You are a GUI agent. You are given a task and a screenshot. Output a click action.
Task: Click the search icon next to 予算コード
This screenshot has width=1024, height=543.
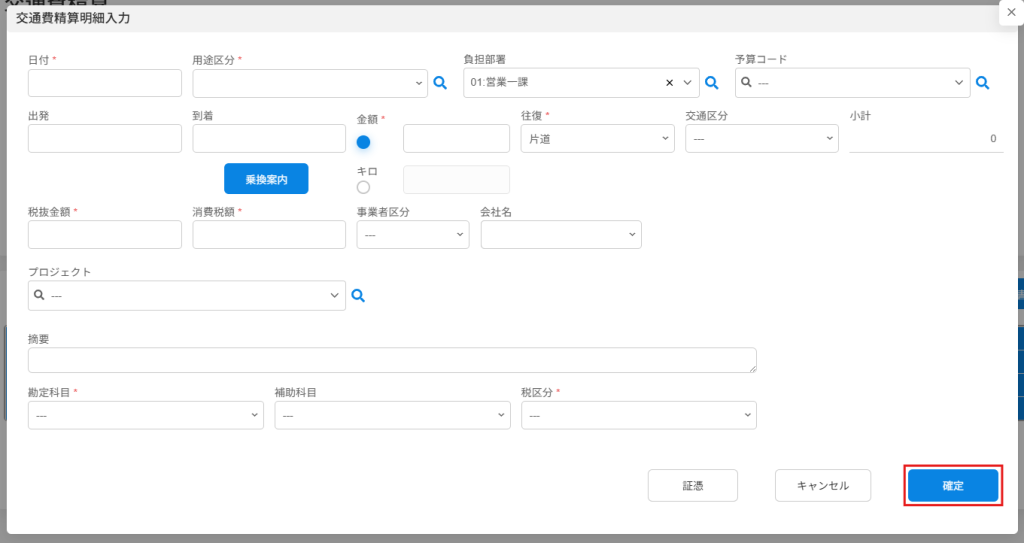[x=983, y=84]
